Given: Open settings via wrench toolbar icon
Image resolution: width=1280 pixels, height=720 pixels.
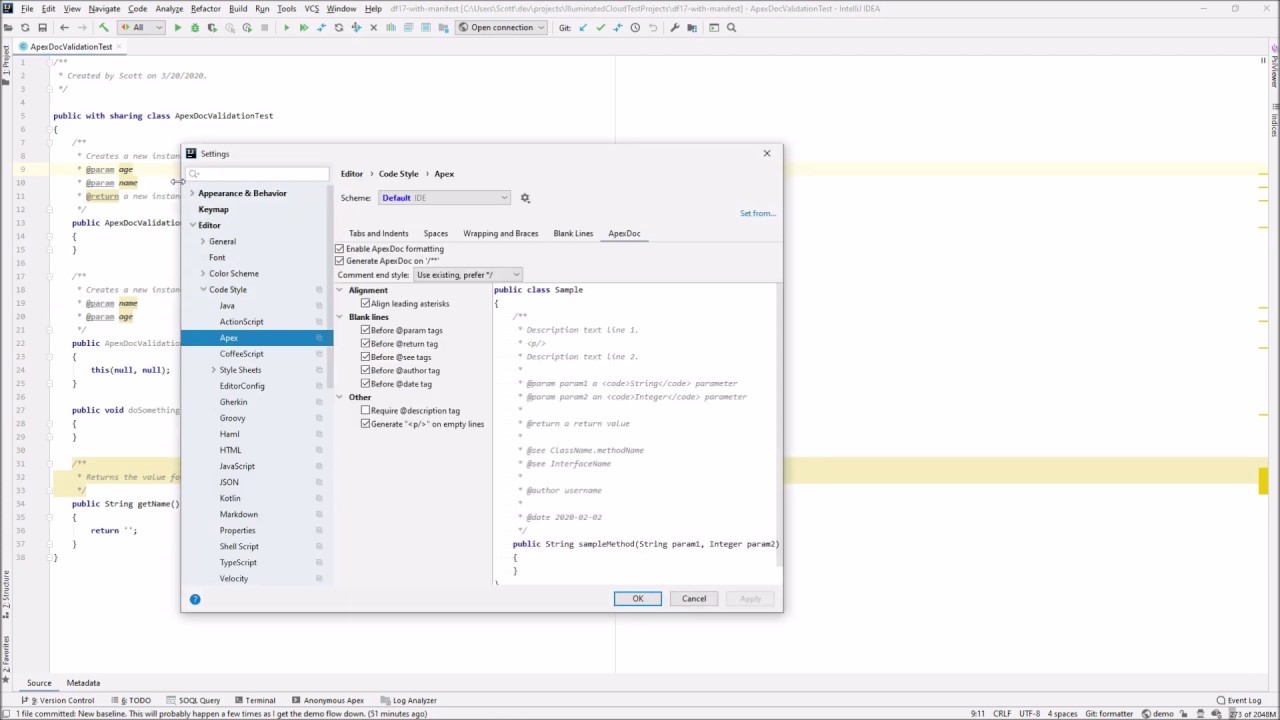Looking at the screenshot, I should click(675, 28).
